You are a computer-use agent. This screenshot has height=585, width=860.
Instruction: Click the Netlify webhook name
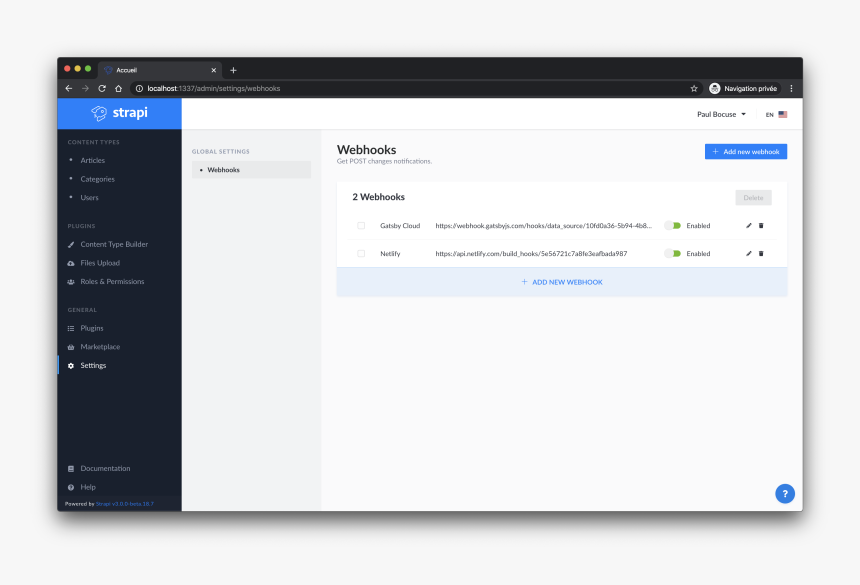(390, 253)
